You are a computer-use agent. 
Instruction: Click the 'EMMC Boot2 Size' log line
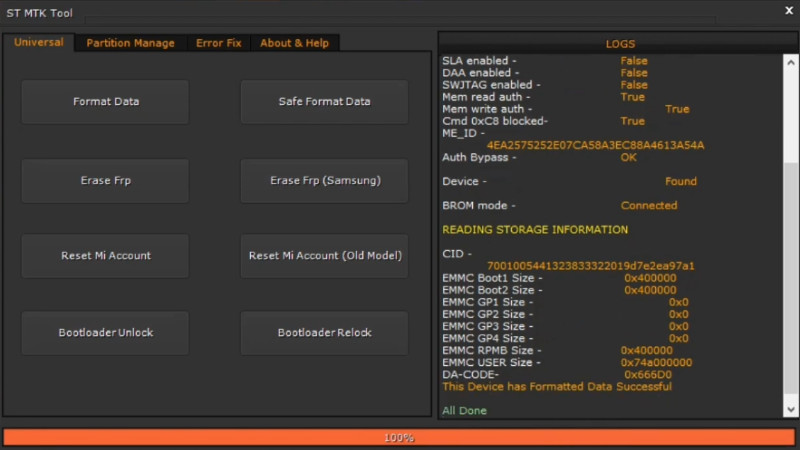(559, 290)
